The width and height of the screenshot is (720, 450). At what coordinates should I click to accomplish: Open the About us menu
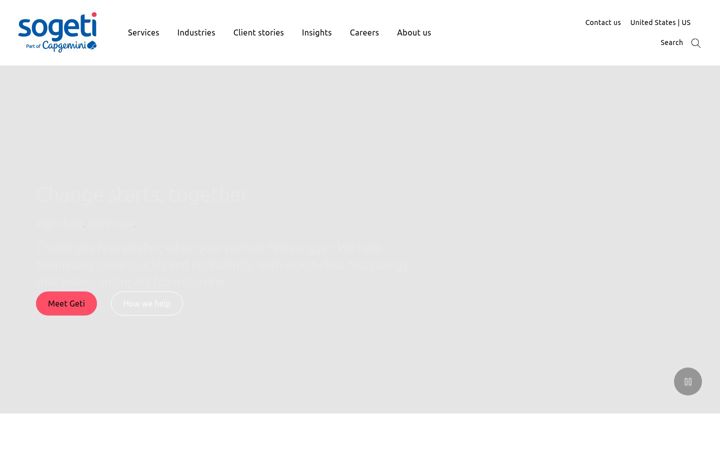(x=414, y=33)
